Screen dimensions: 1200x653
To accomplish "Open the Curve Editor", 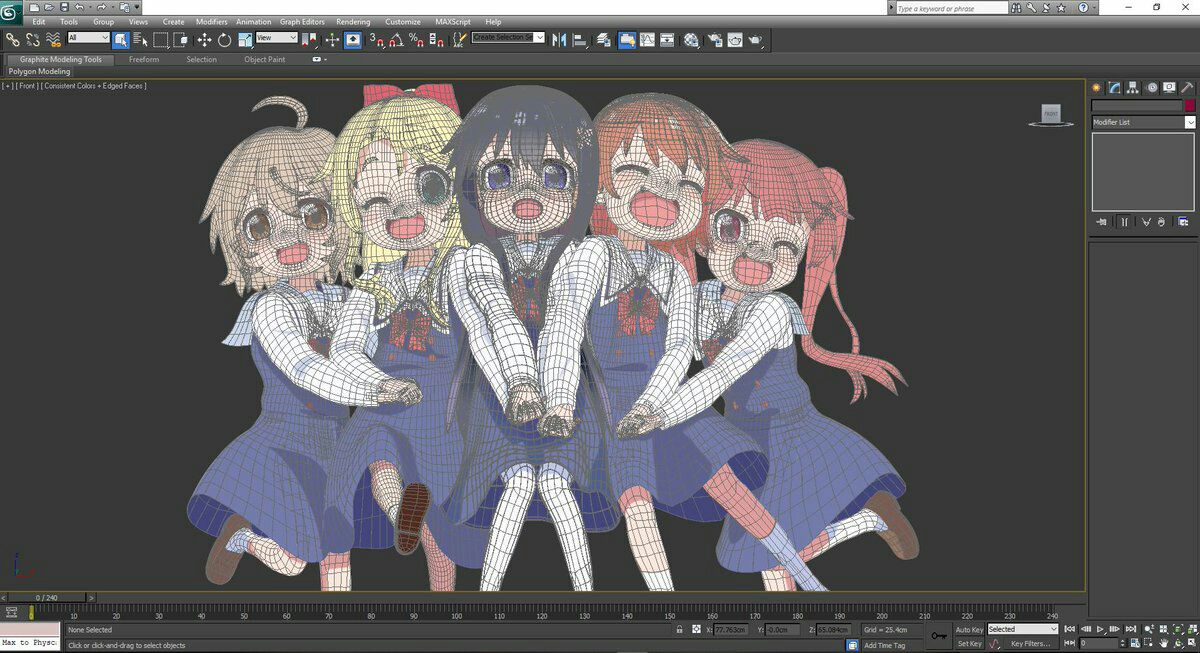I will point(647,40).
